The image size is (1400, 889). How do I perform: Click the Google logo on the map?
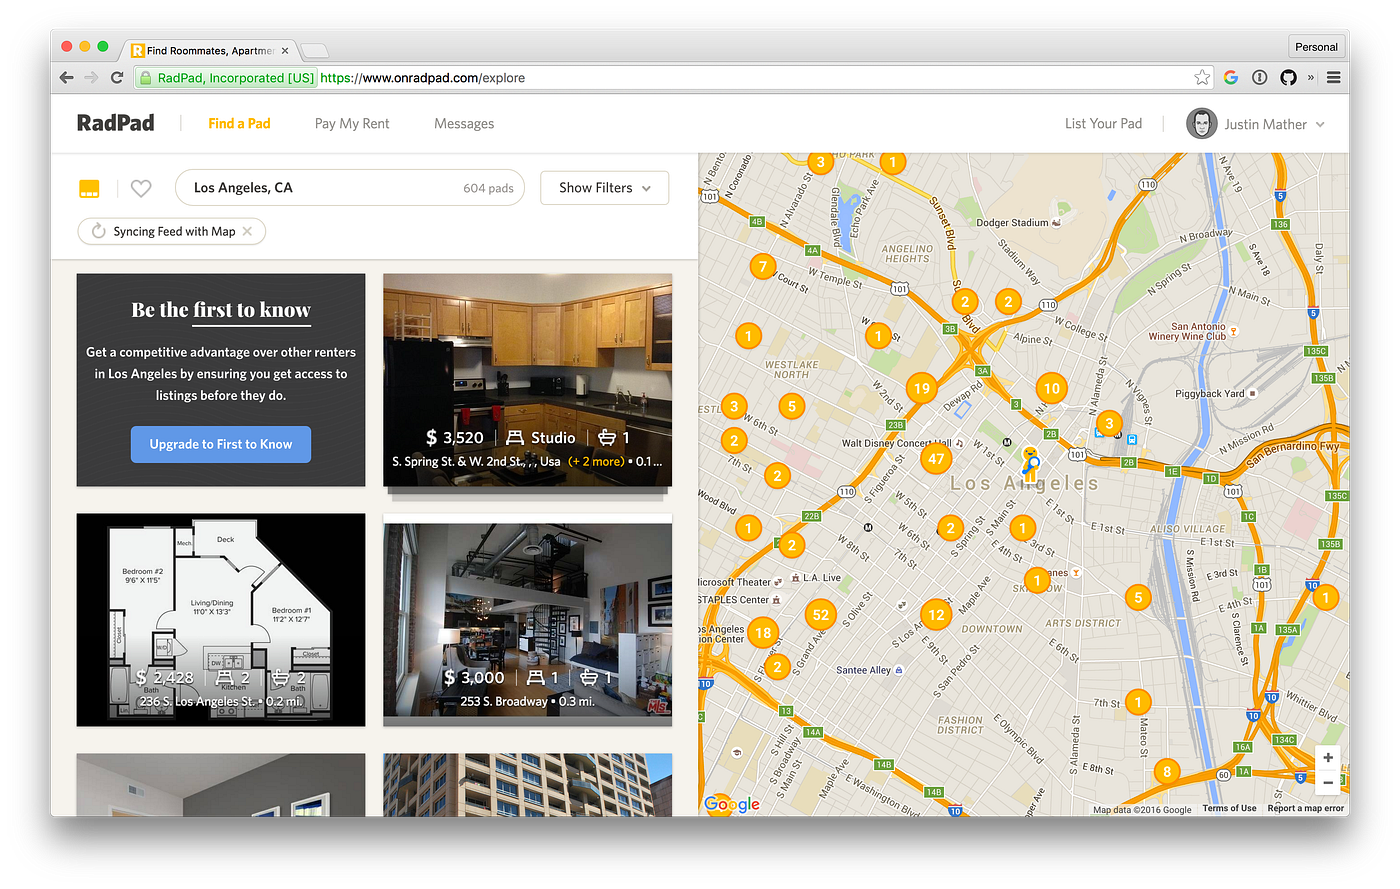(731, 804)
